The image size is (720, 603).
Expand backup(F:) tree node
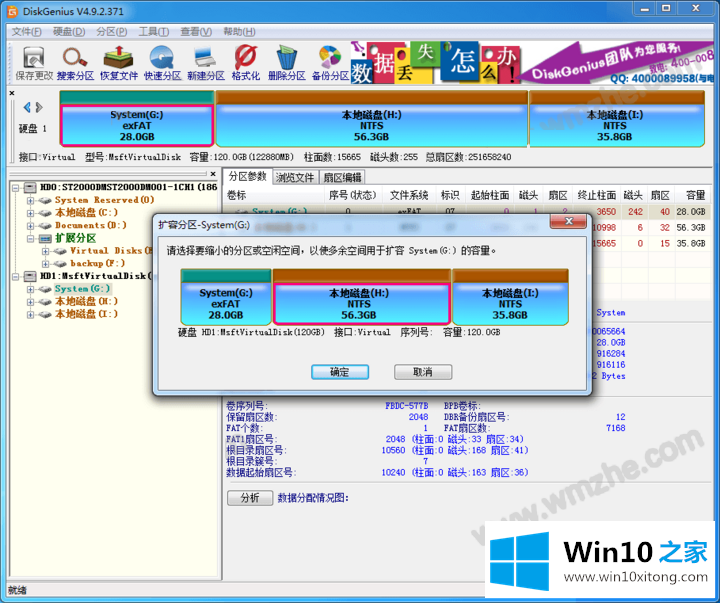click(x=45, y=264)
